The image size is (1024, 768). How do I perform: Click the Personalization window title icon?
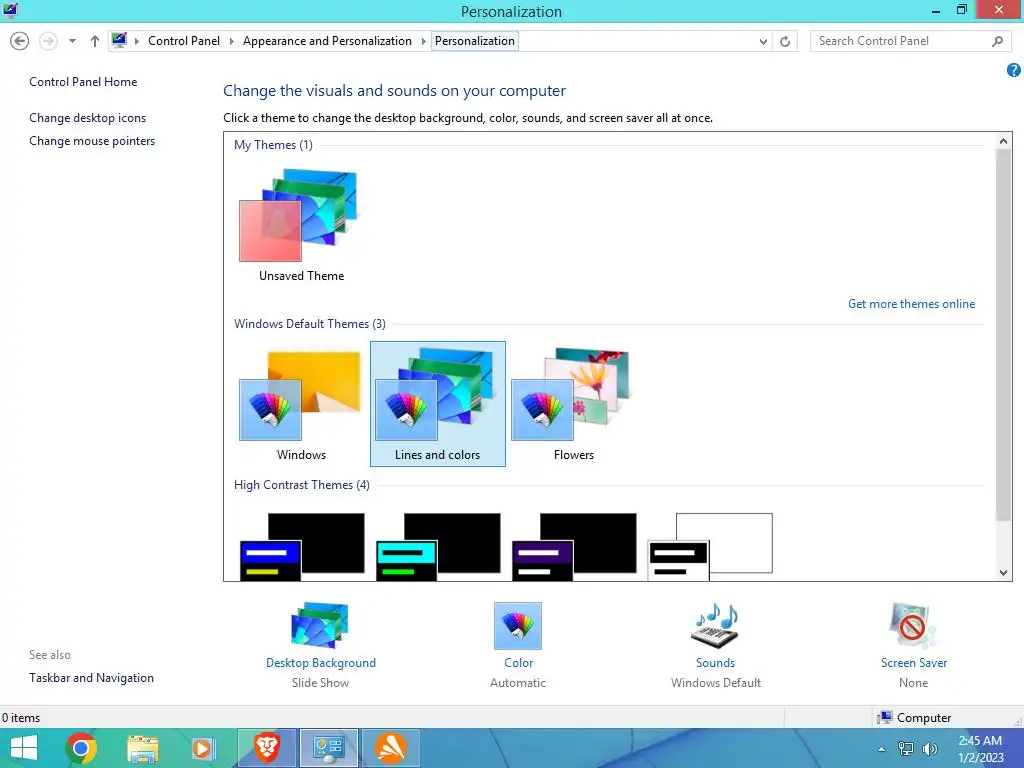click(10, 10)
